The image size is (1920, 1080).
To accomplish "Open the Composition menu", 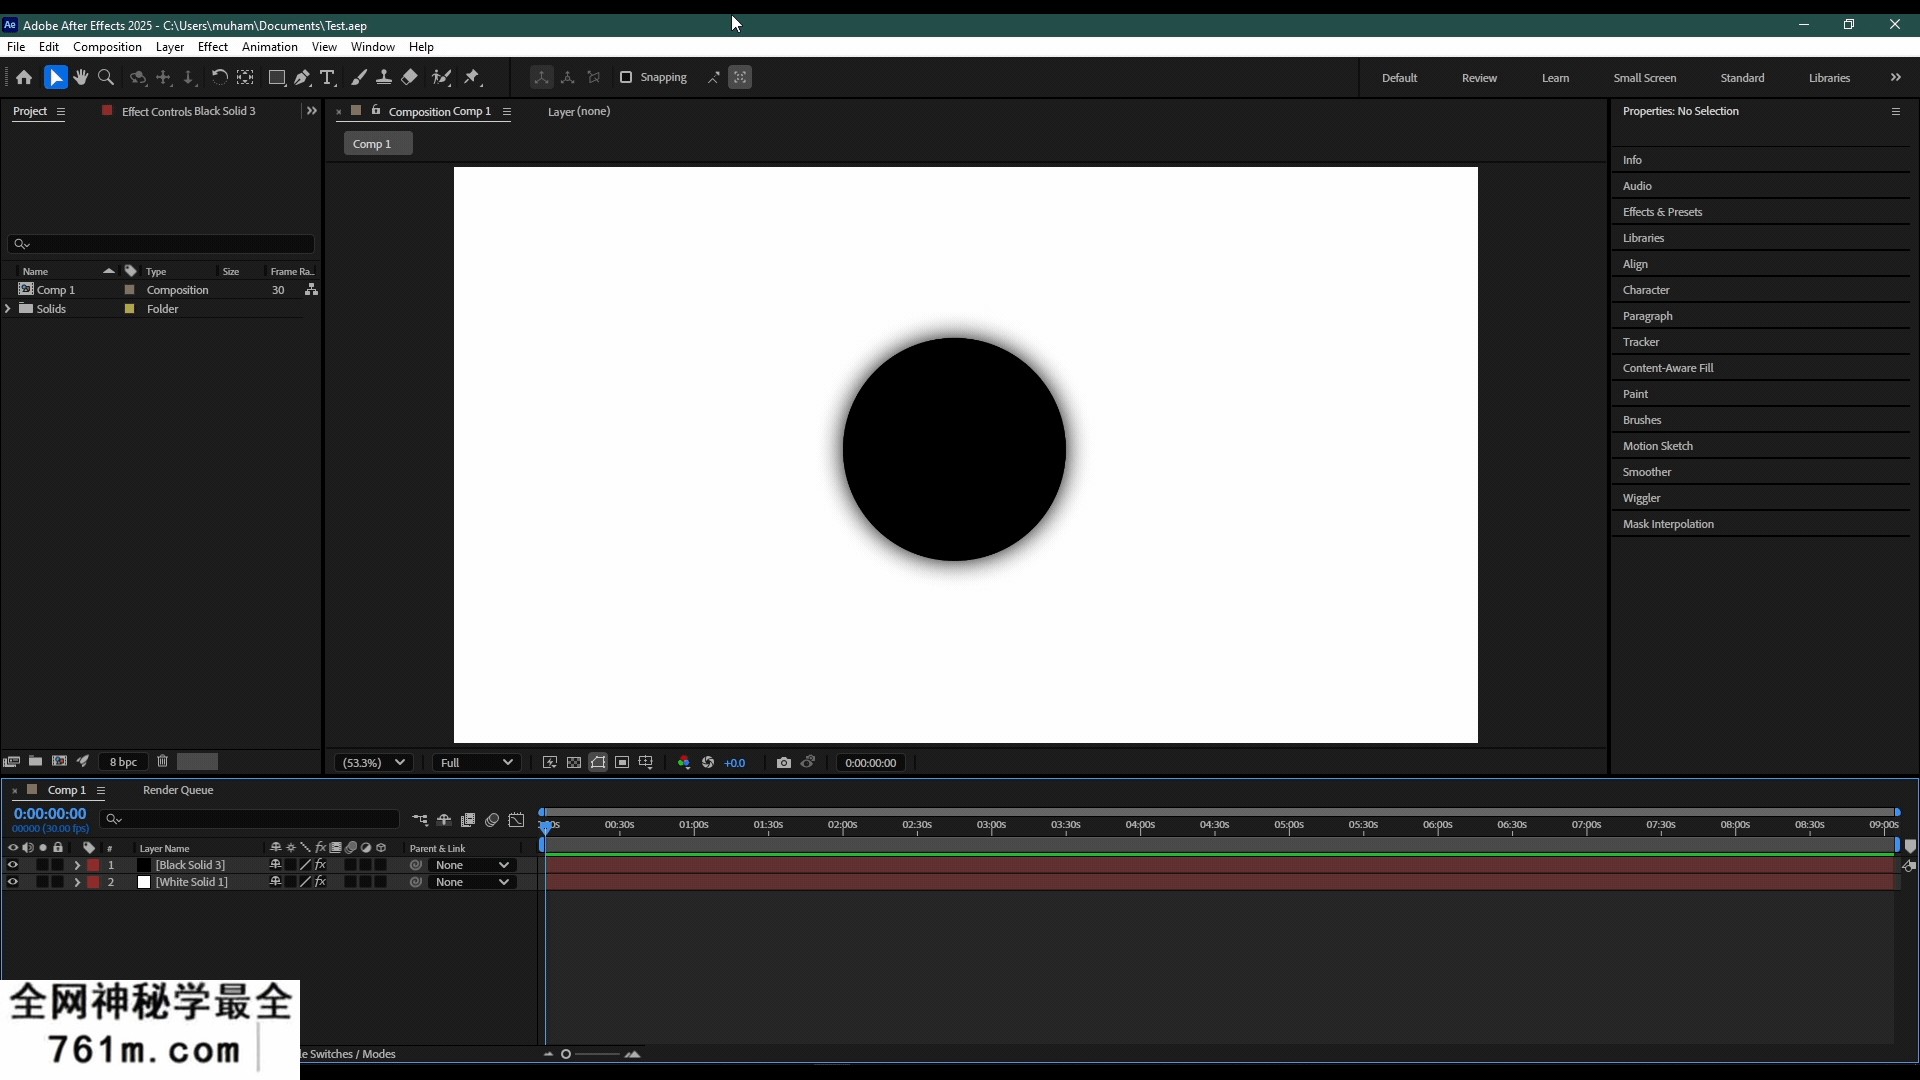I will coord(107,47).
